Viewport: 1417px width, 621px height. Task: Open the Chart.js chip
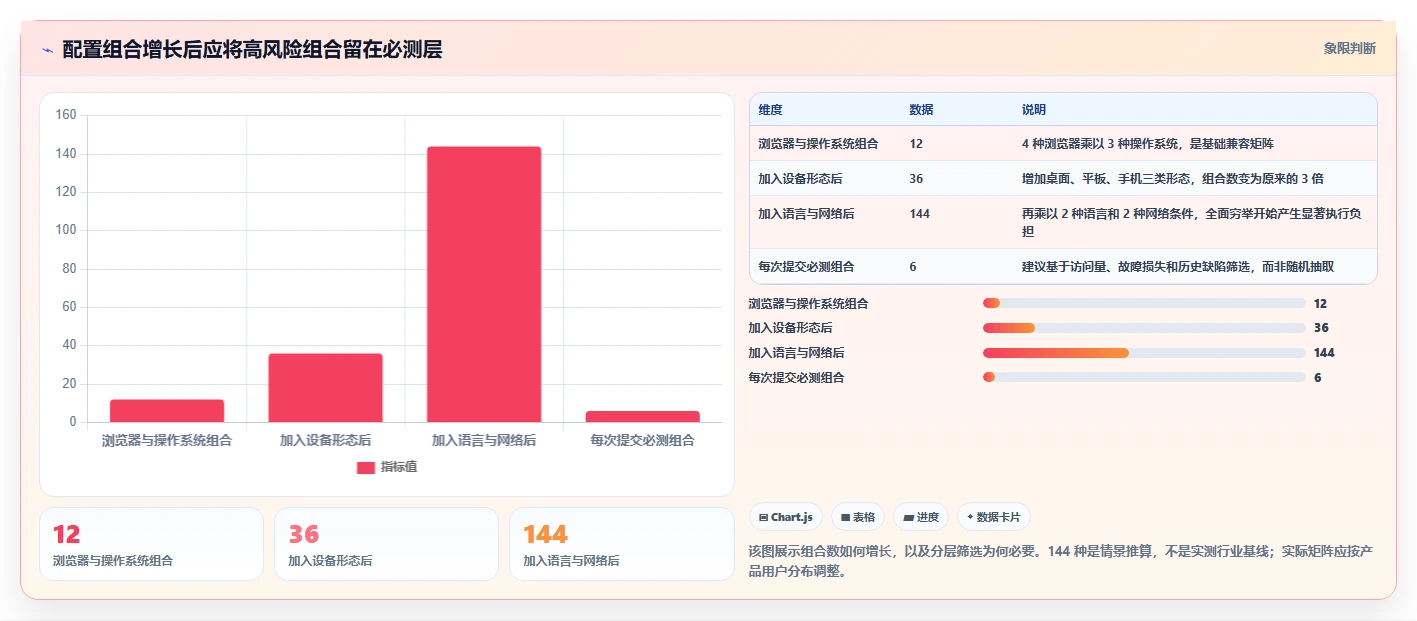tap(785, 517)
